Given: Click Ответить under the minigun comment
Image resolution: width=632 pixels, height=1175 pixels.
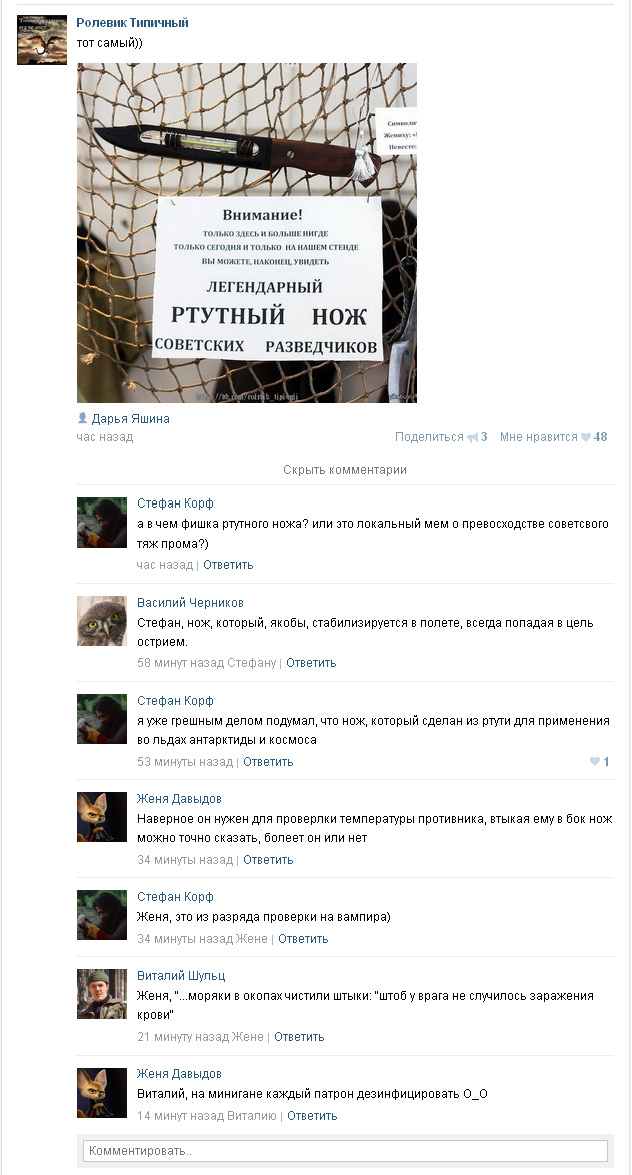Looking at the screenshot, I should tap(312, 1116).
